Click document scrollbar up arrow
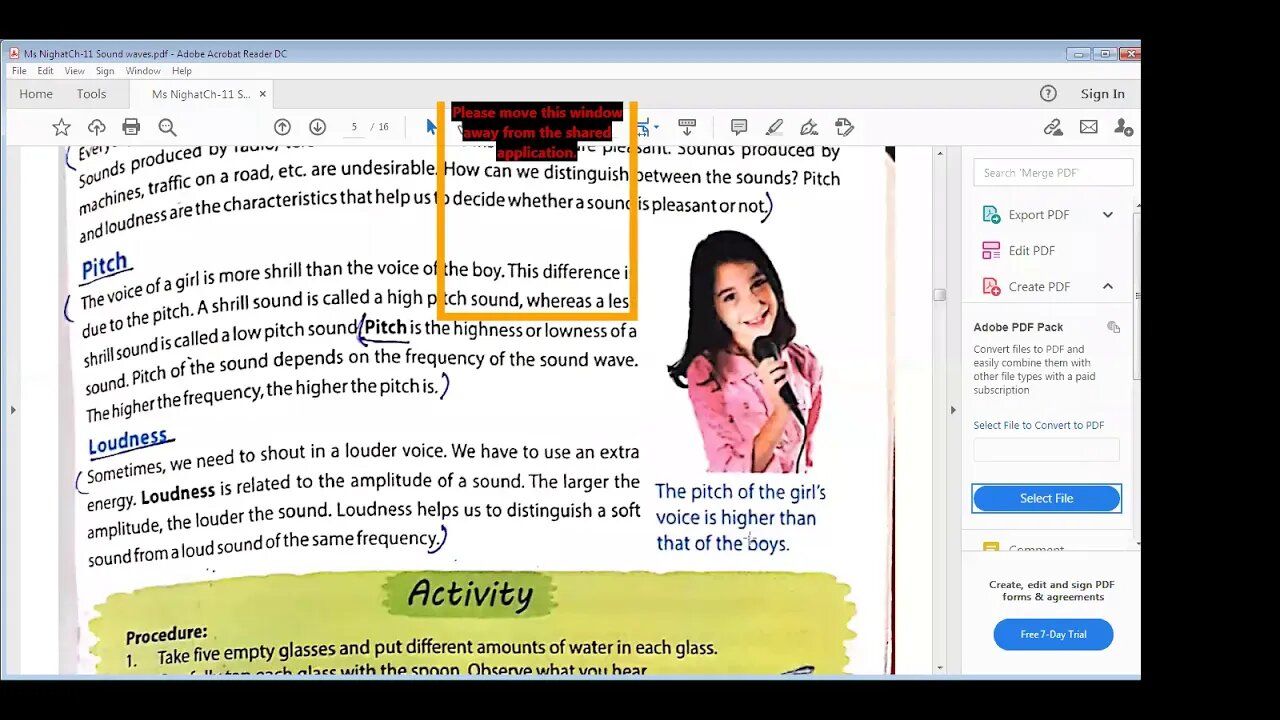Image resolution: width=1280 pixels, height=720 pixels. click(x=939, y=154)
